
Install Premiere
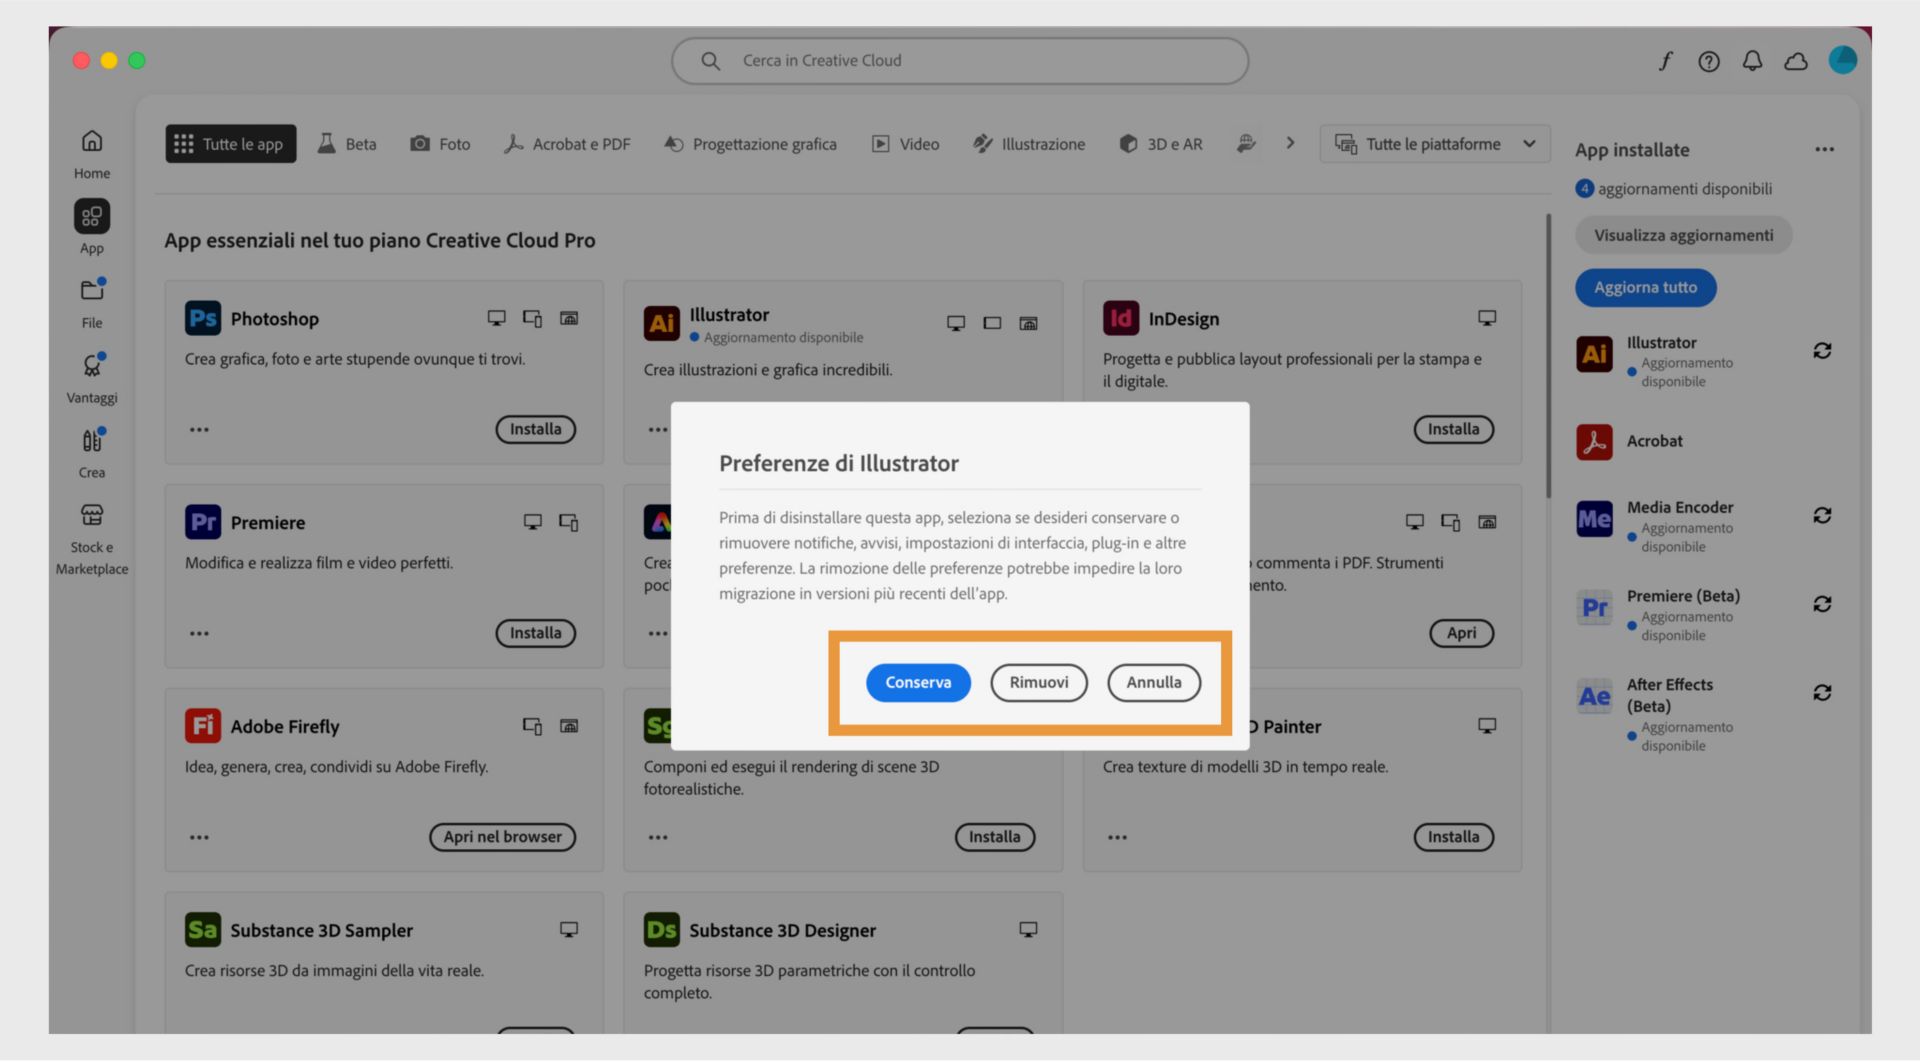[x=535, y=633]
